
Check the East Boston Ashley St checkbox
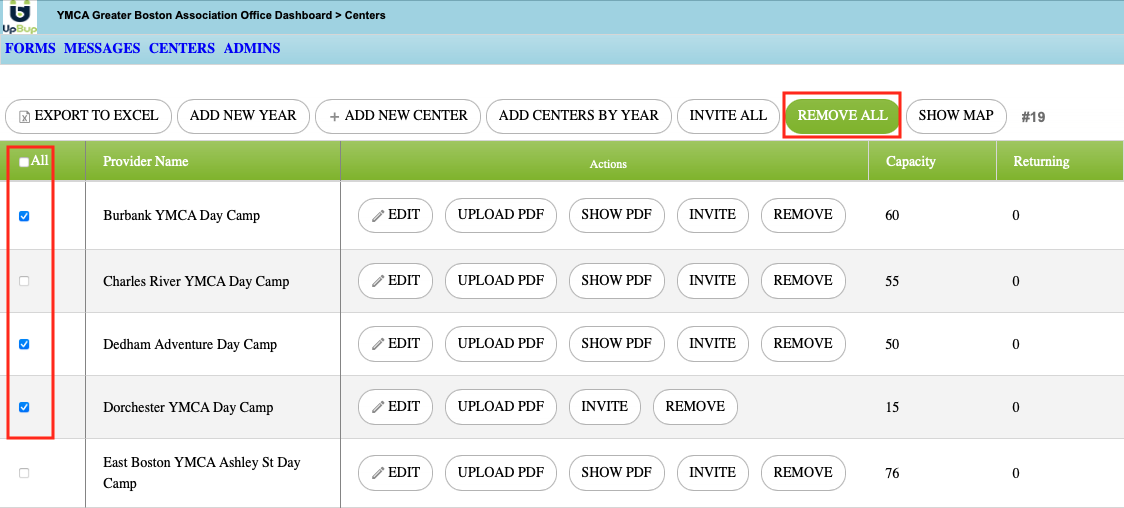[x=24, y=474]
